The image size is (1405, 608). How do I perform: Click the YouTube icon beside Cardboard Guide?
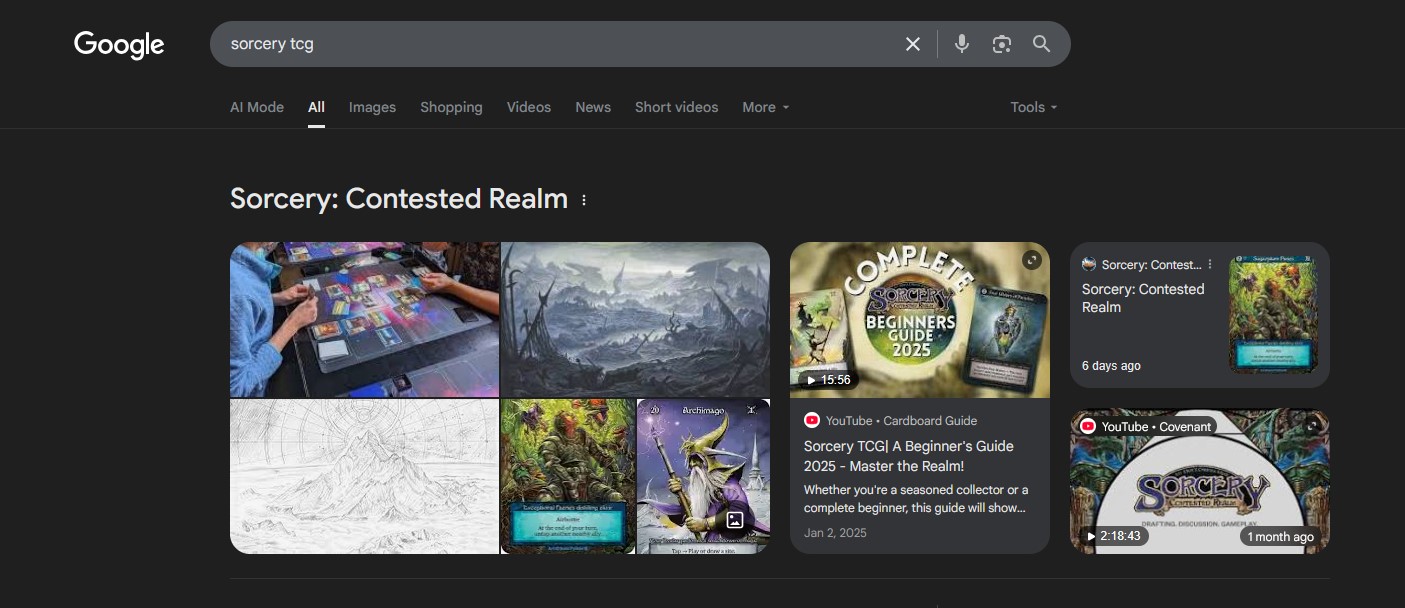[x=812, y=421]
